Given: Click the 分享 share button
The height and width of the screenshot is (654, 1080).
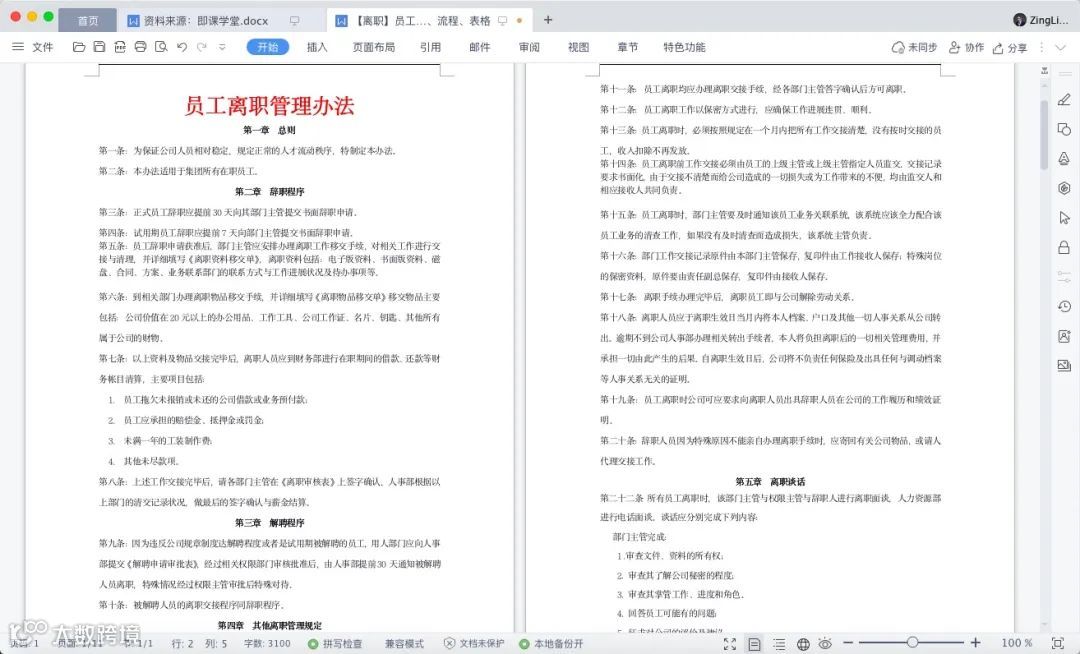Looking at the screenshot, I should click(x=1010, y=48).
